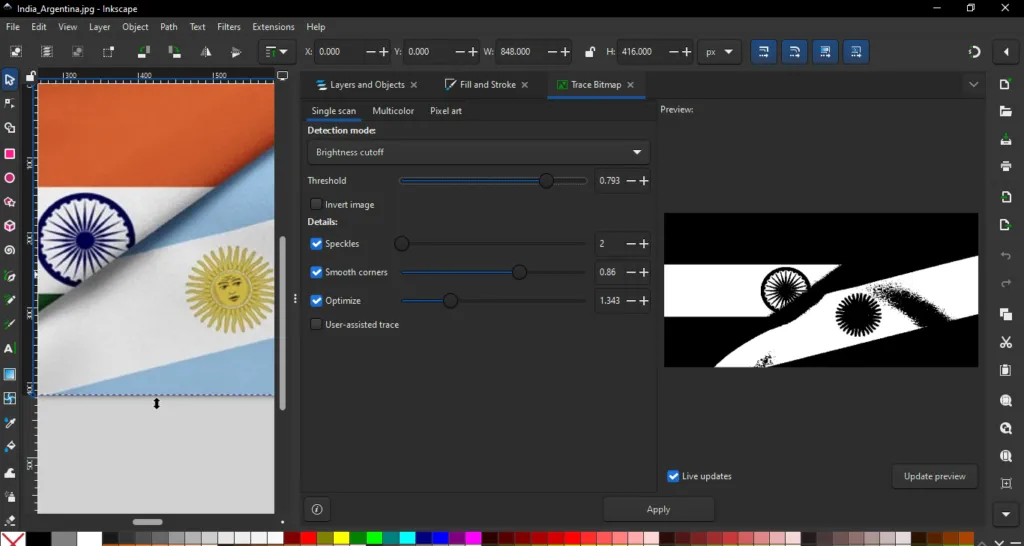The width and height of the screenshot is (1024, 546).
Task: Uncheck the Speckles checkbox
Action: (316, 244)
